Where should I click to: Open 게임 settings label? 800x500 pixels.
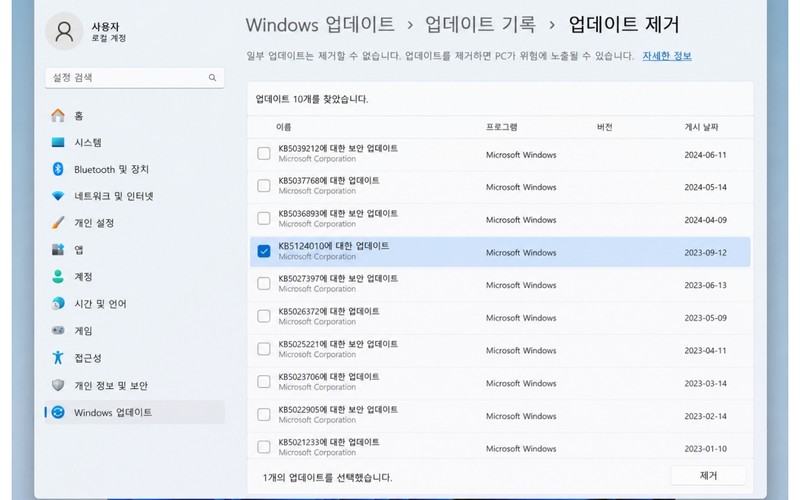click(x=83, y=331)
